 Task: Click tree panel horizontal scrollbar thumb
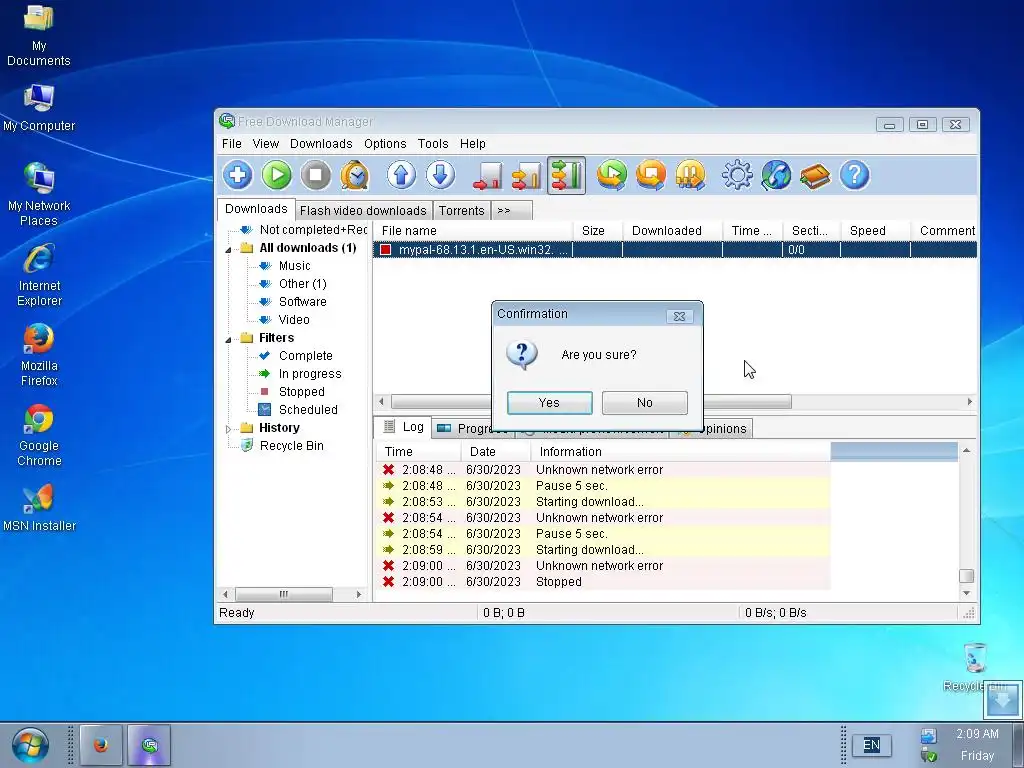283,594
